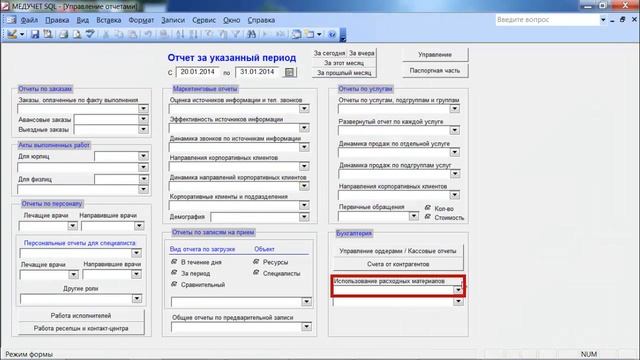
Task: Click the 'Введите вопрос' help box
Action: tap(547, 20)
